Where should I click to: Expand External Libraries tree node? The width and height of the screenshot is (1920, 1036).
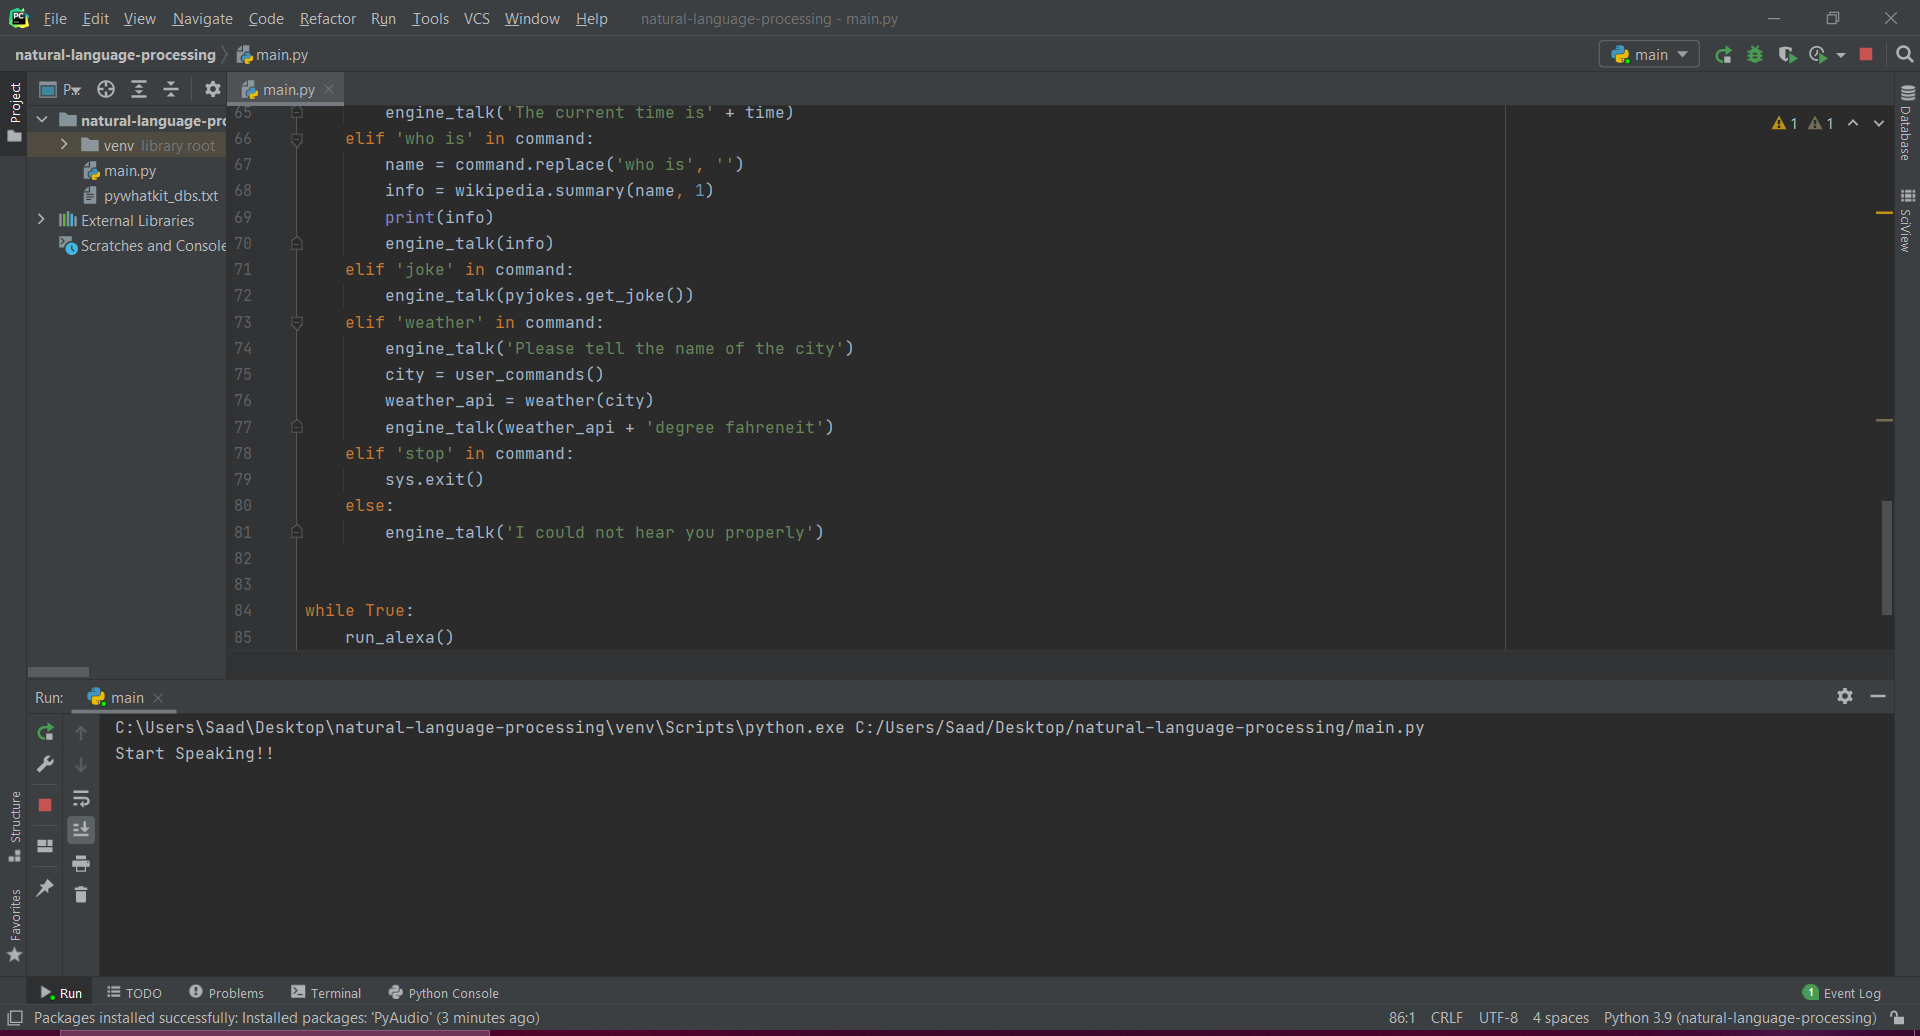(x=41, y=220)
